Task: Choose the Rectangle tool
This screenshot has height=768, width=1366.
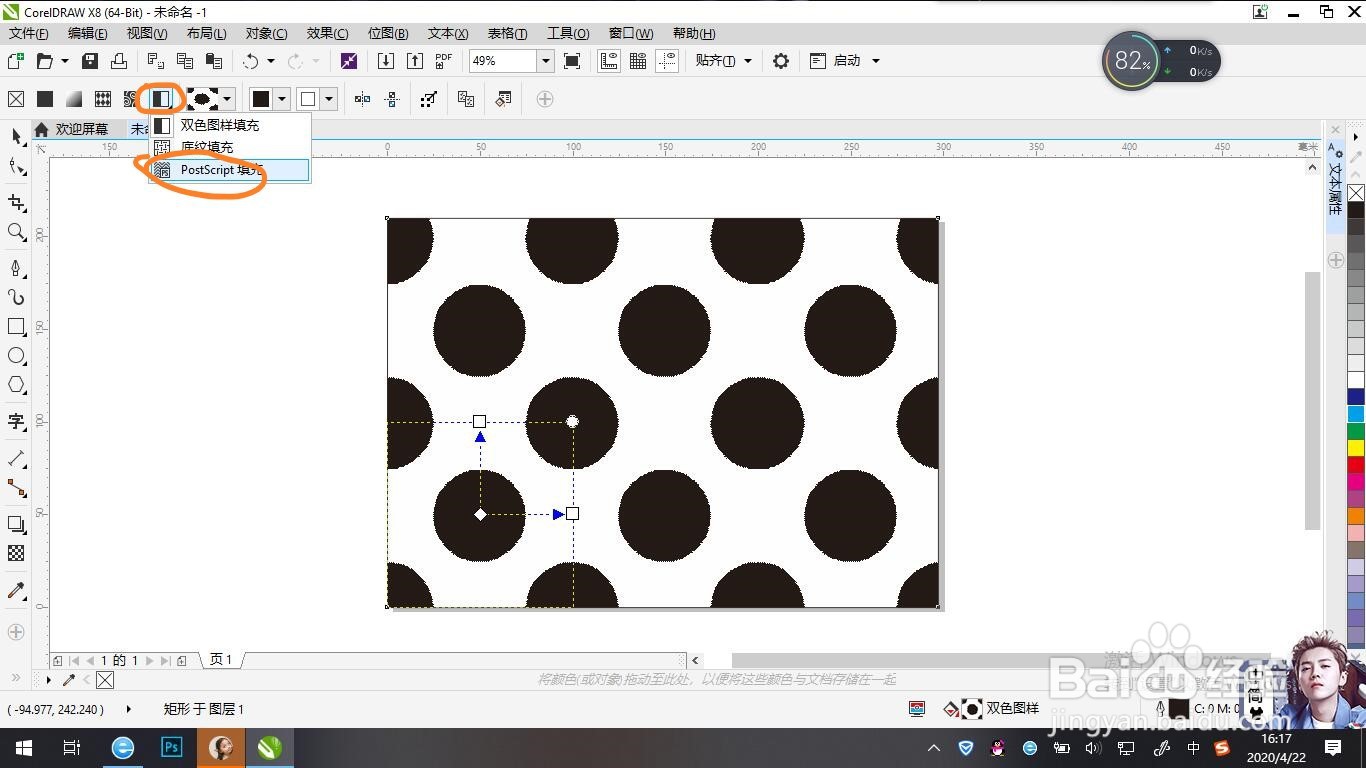Action: click(16, 327)
